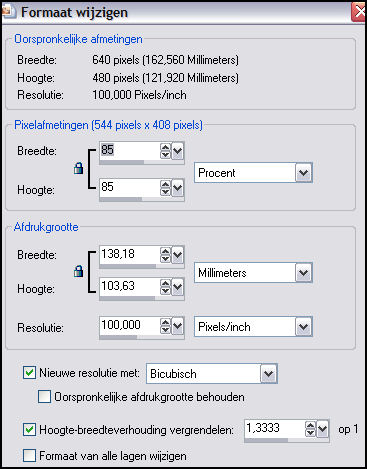Screen dimensions: 367x469
Task: Click the slider bar under pixel Hoogte field
Action: tap(142, 199)
